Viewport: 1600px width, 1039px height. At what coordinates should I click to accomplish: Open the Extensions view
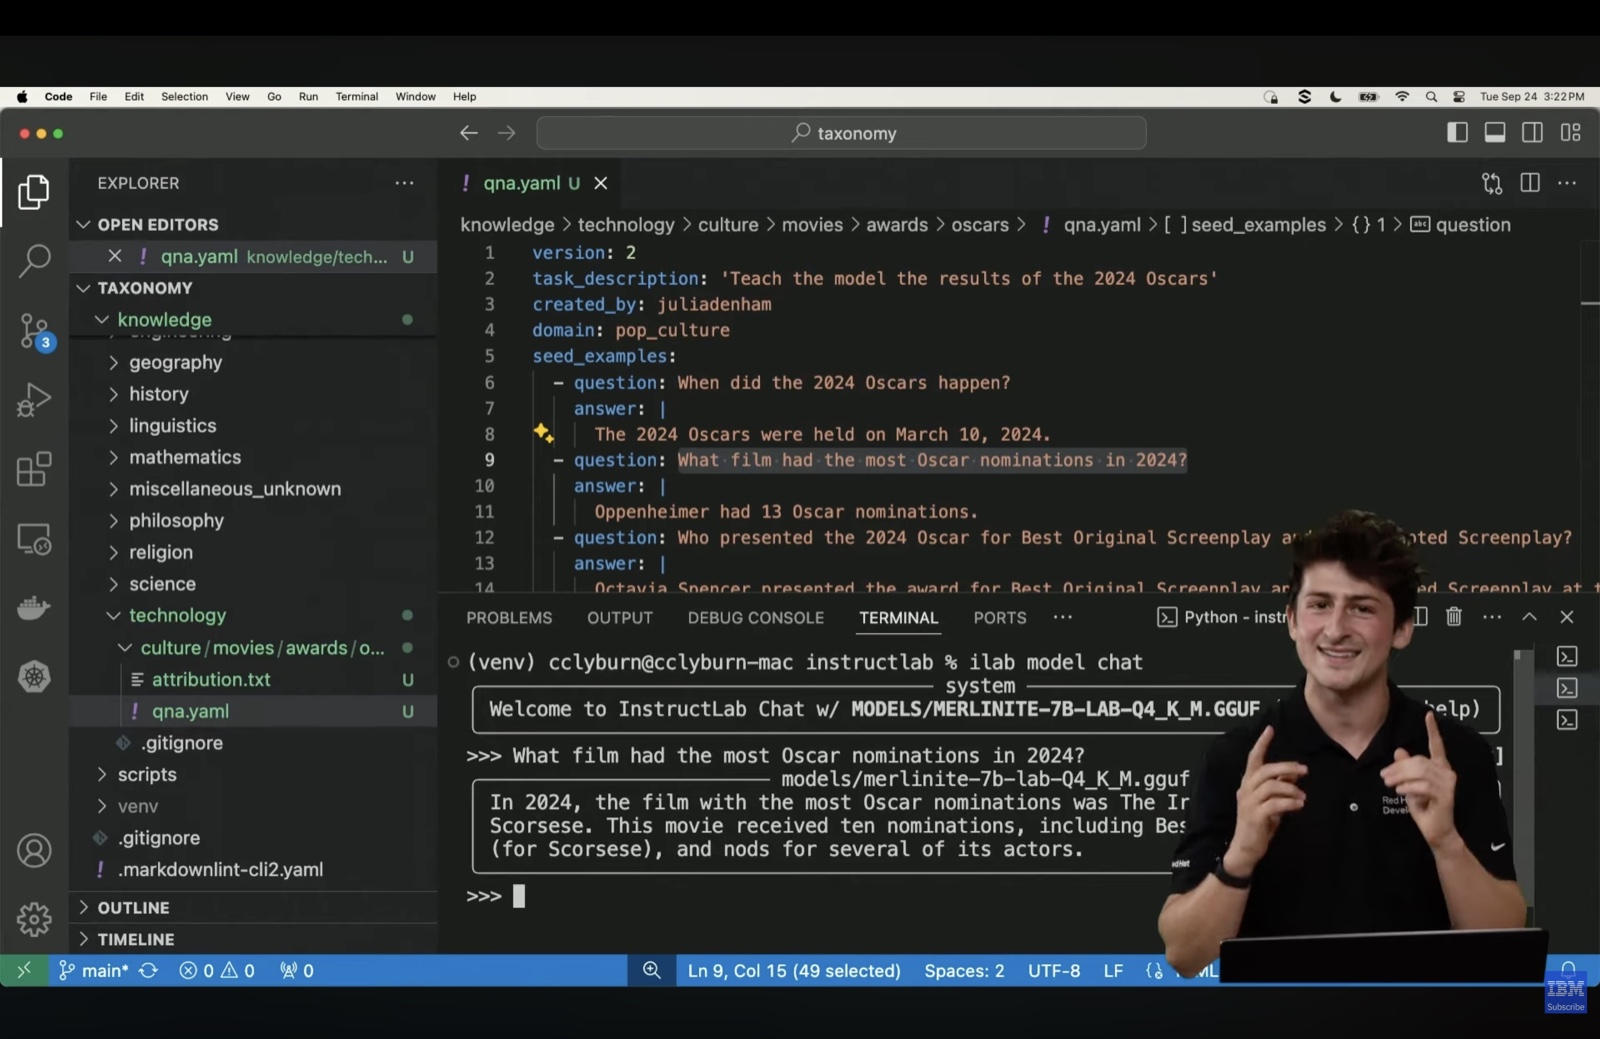[x=34, y=469]
